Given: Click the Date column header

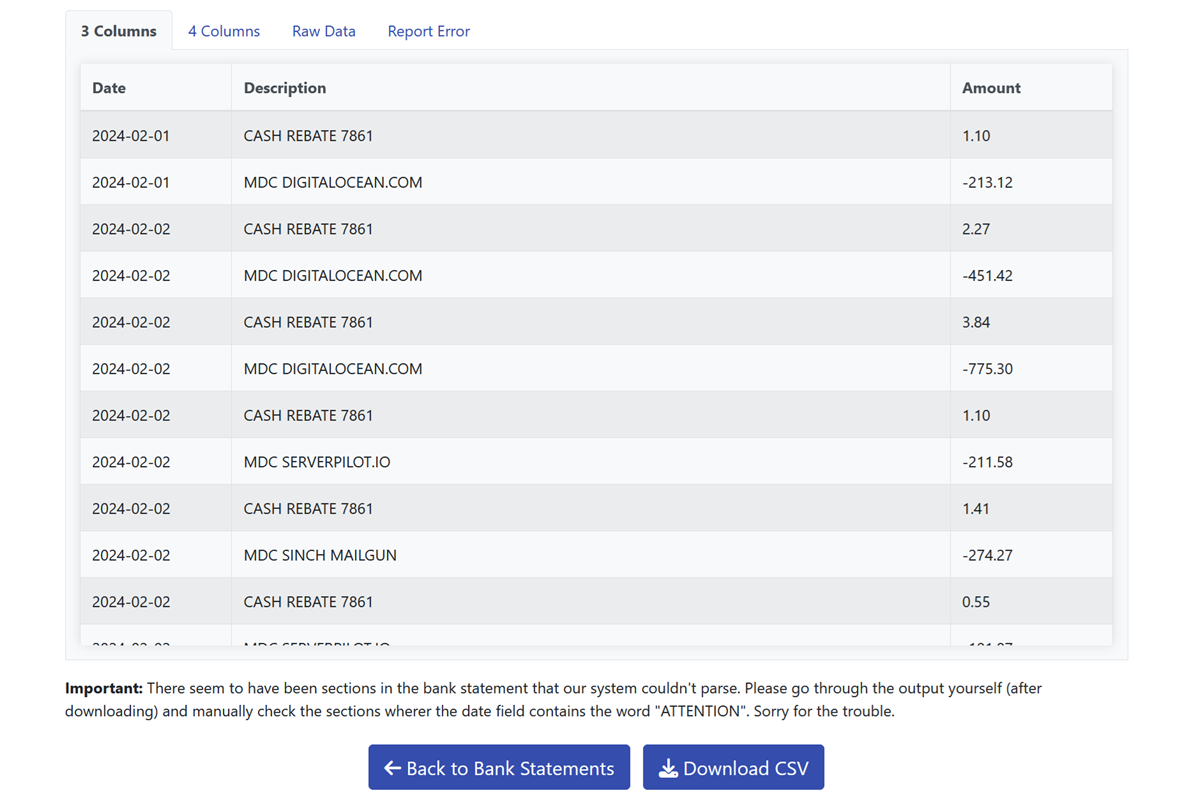Looking at the screenshot, I should [109, 88].
